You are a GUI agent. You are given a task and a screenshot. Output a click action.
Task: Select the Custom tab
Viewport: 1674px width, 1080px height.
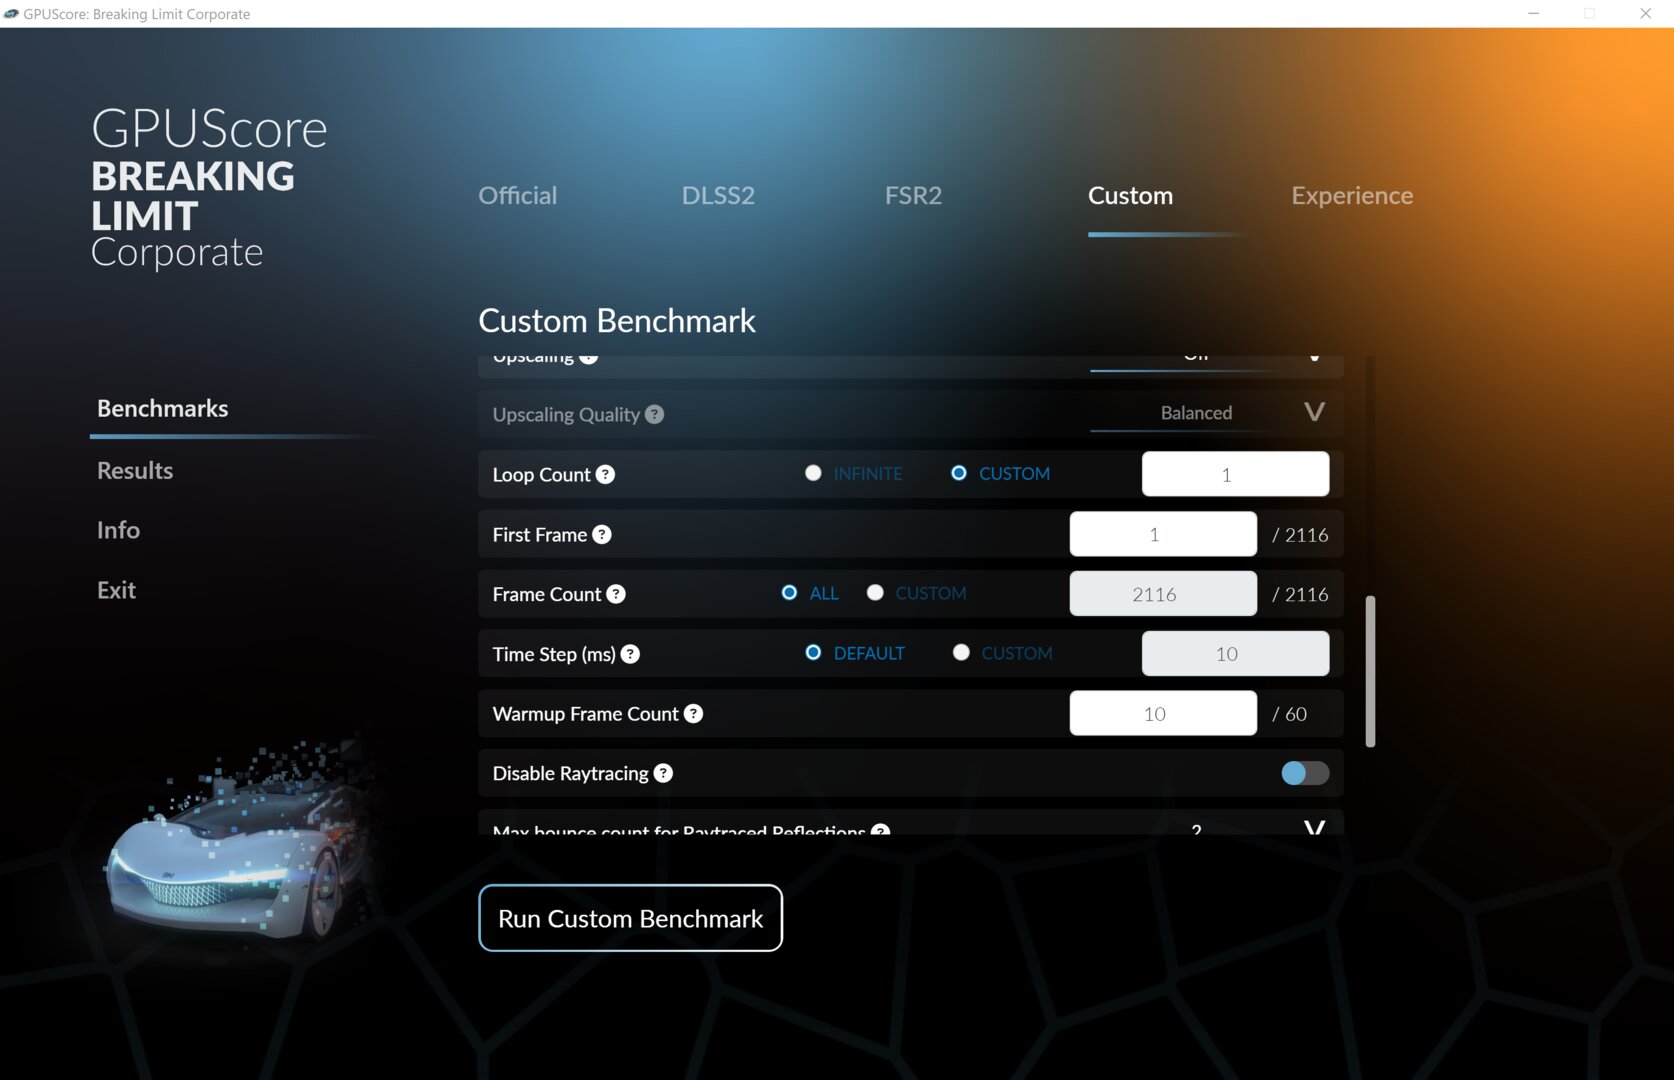click(x=1130, y=196)
